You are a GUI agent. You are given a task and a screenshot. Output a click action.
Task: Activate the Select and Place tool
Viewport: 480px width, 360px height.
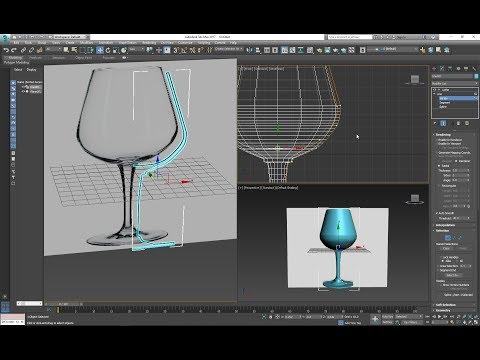(x=124, y=50)
